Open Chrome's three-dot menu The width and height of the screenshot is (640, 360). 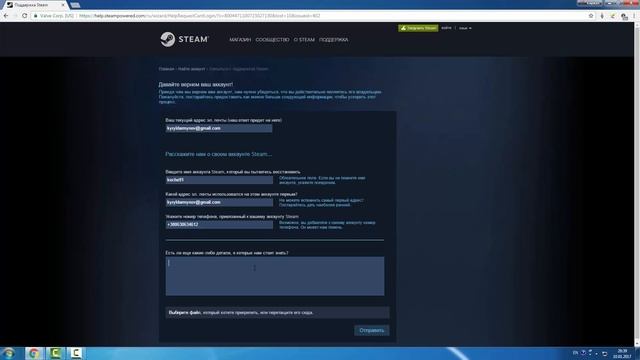[635, 16]
